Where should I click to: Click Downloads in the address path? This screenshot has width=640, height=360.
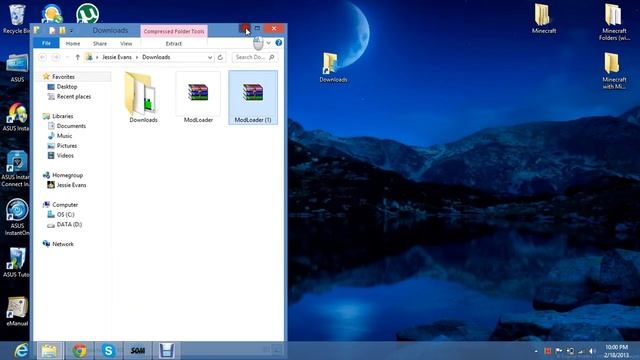click(x=156, y=57)
